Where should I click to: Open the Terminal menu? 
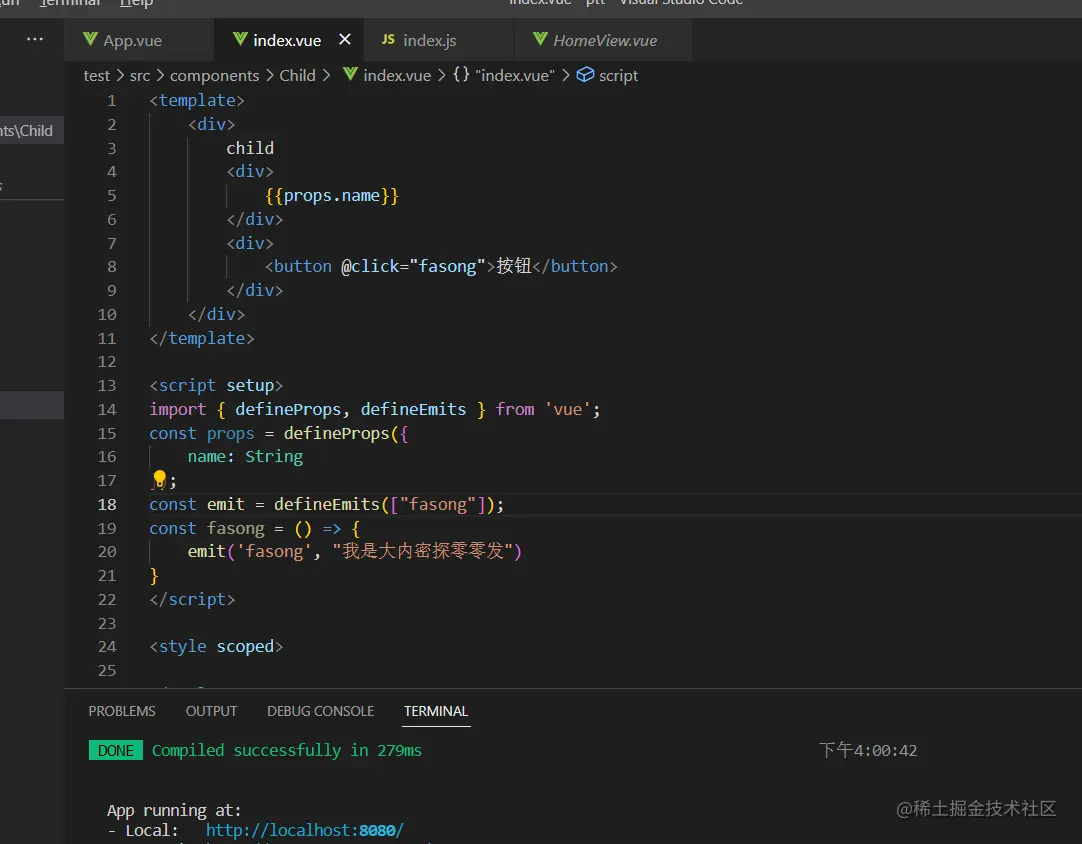pyautogui.click(x=70, y=3)
